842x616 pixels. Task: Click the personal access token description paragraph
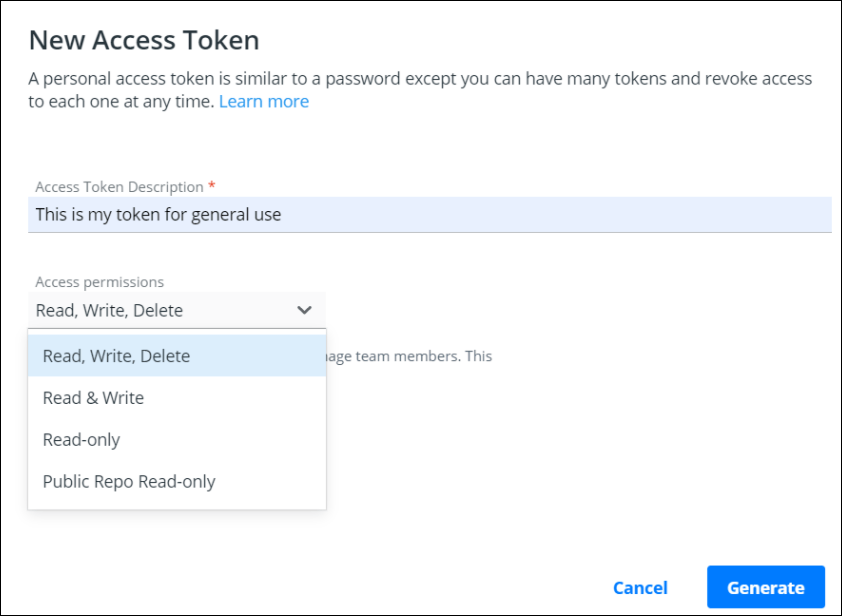pyautogui.click(x=420, y=89)
